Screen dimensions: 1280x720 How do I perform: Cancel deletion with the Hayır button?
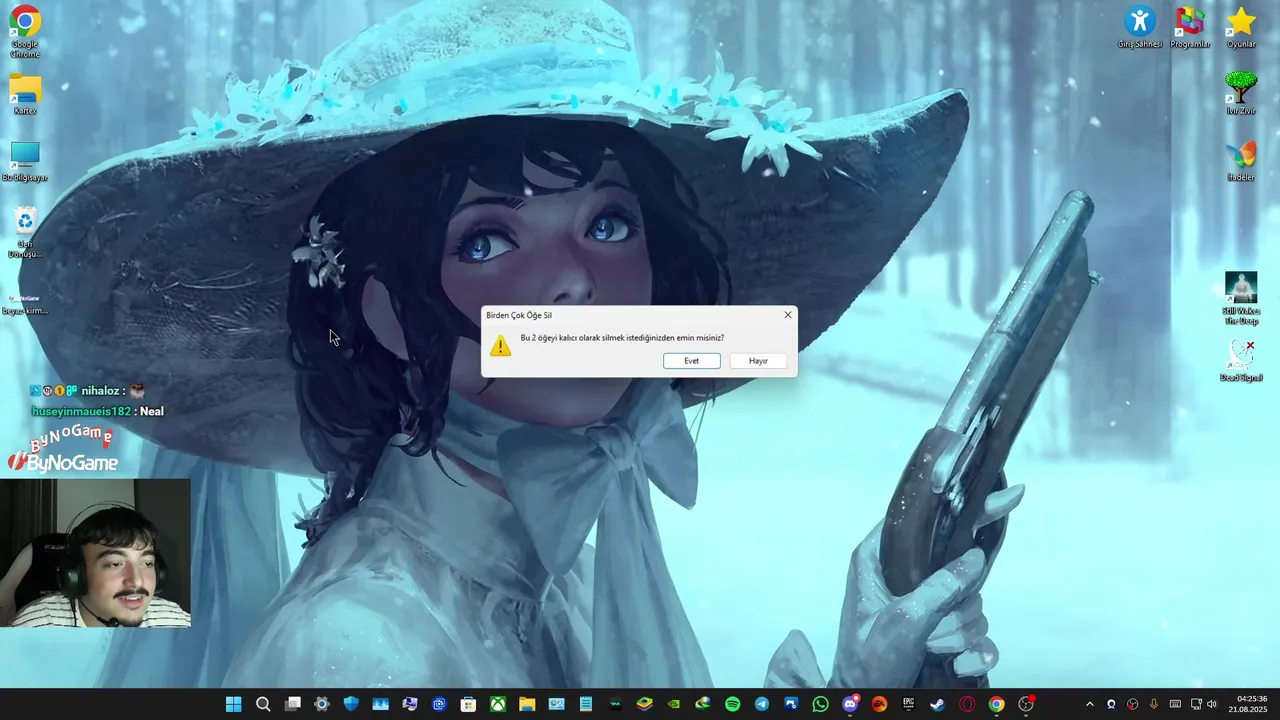(758, 361)
